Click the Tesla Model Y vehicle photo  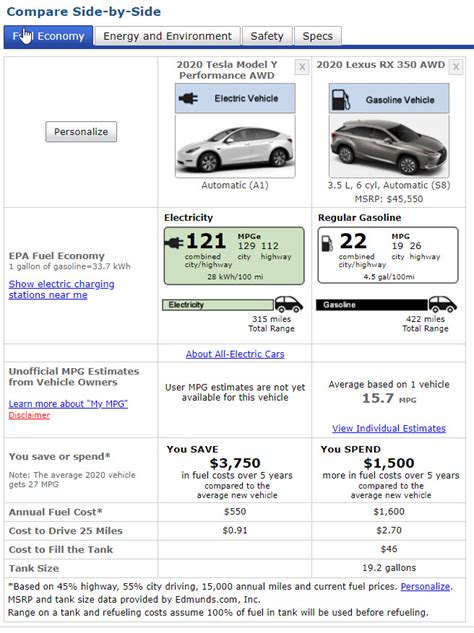(x=235, y=146)
